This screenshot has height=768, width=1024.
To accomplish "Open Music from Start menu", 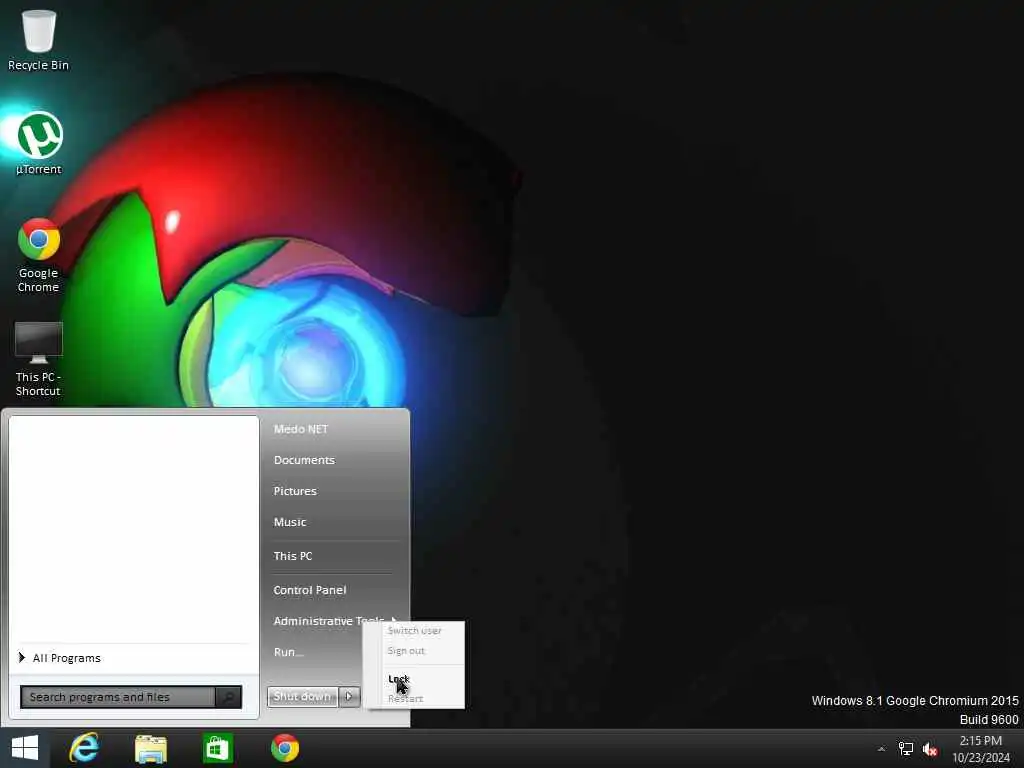I will pos(289,522).
